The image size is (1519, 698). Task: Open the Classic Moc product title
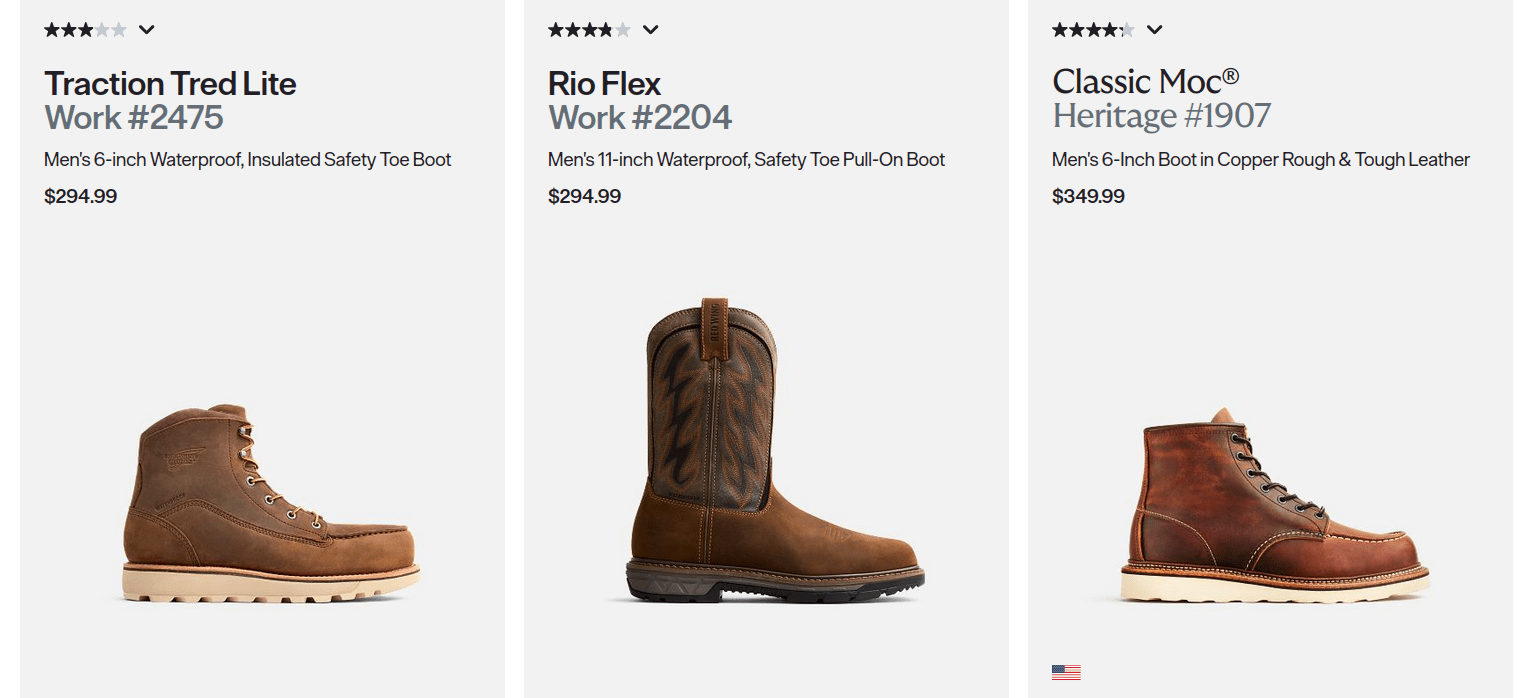(x=1145, y=81)
